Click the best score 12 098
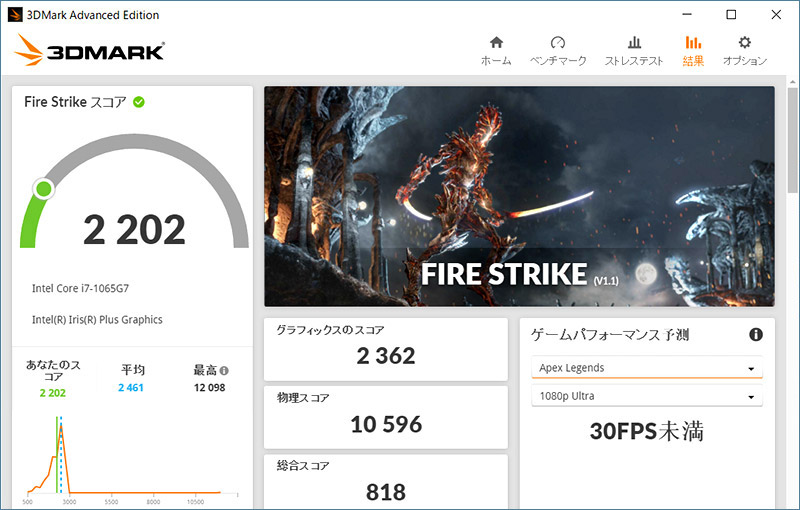The height and width of the screenshot is (510, 800). click(209, 388)
